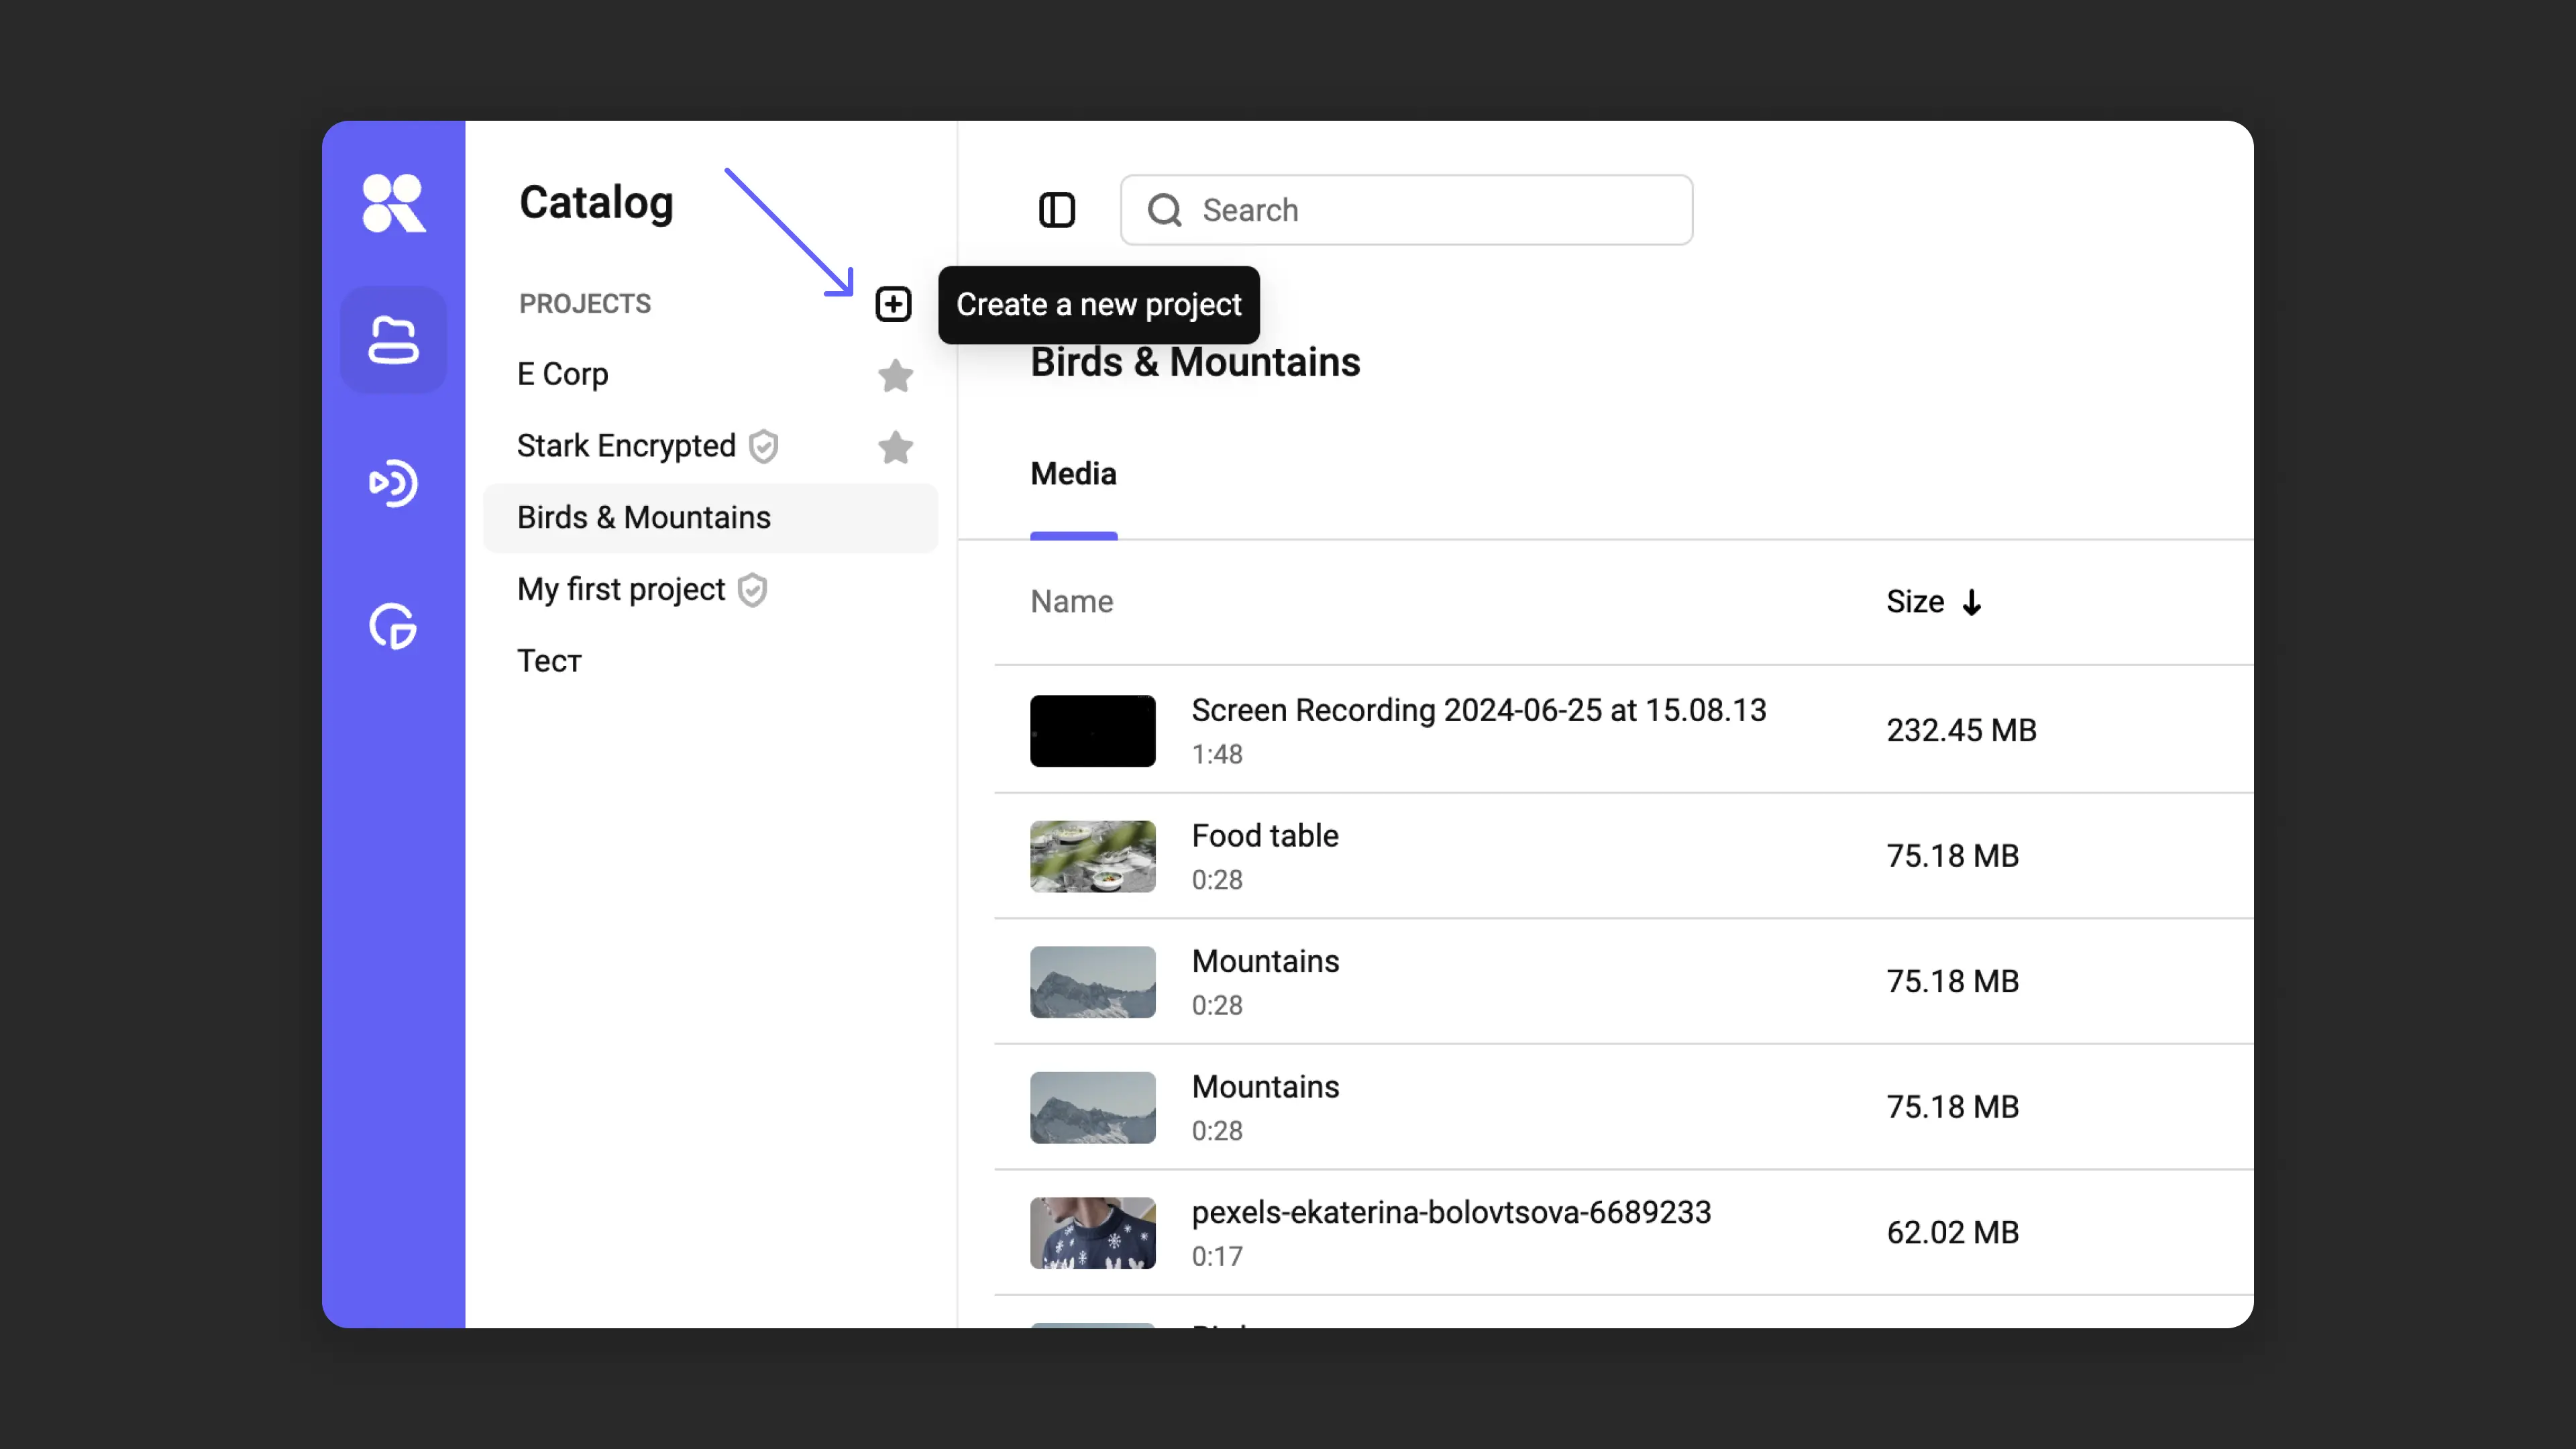The width and height of the screenshot is (2576, 1449).
Task: Click the Size sort descending arrow
Action: point(1972,603)
